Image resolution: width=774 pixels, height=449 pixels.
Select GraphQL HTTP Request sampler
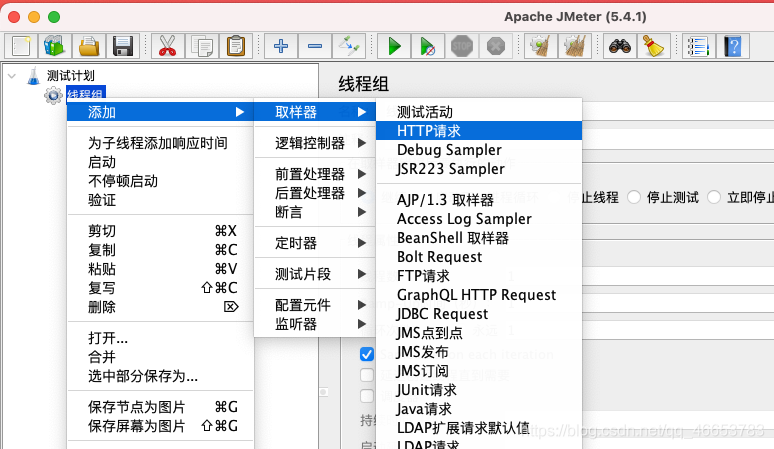tap(479, 295)
